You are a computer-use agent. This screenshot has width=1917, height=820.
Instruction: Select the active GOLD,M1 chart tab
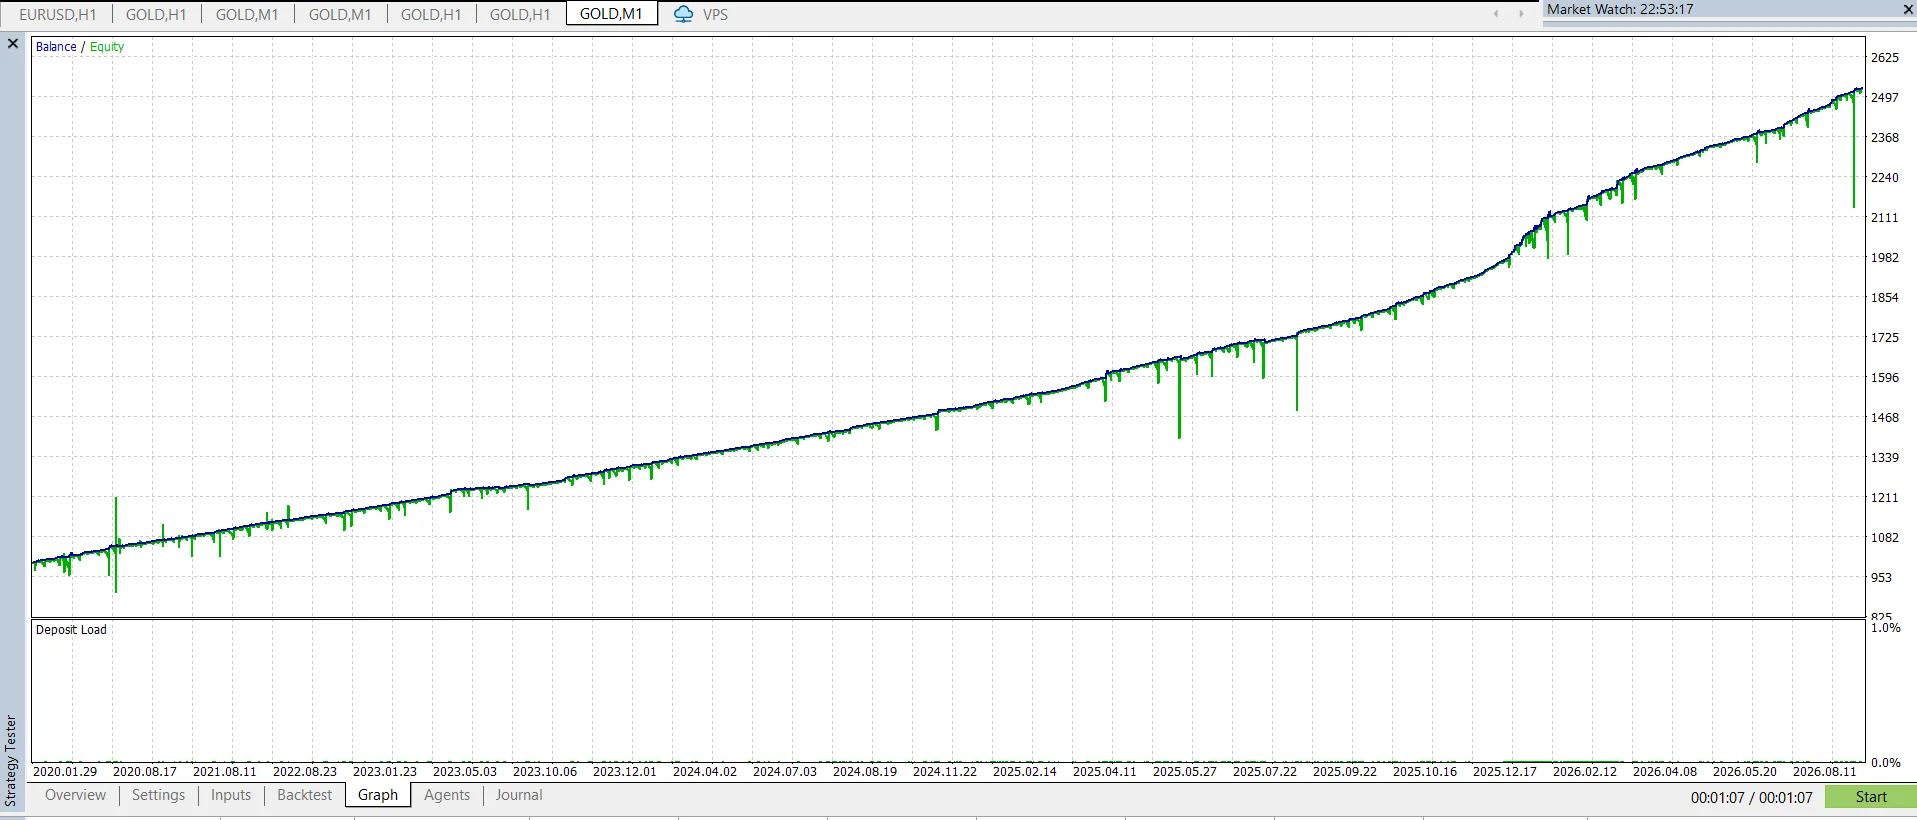click(611, 14)
